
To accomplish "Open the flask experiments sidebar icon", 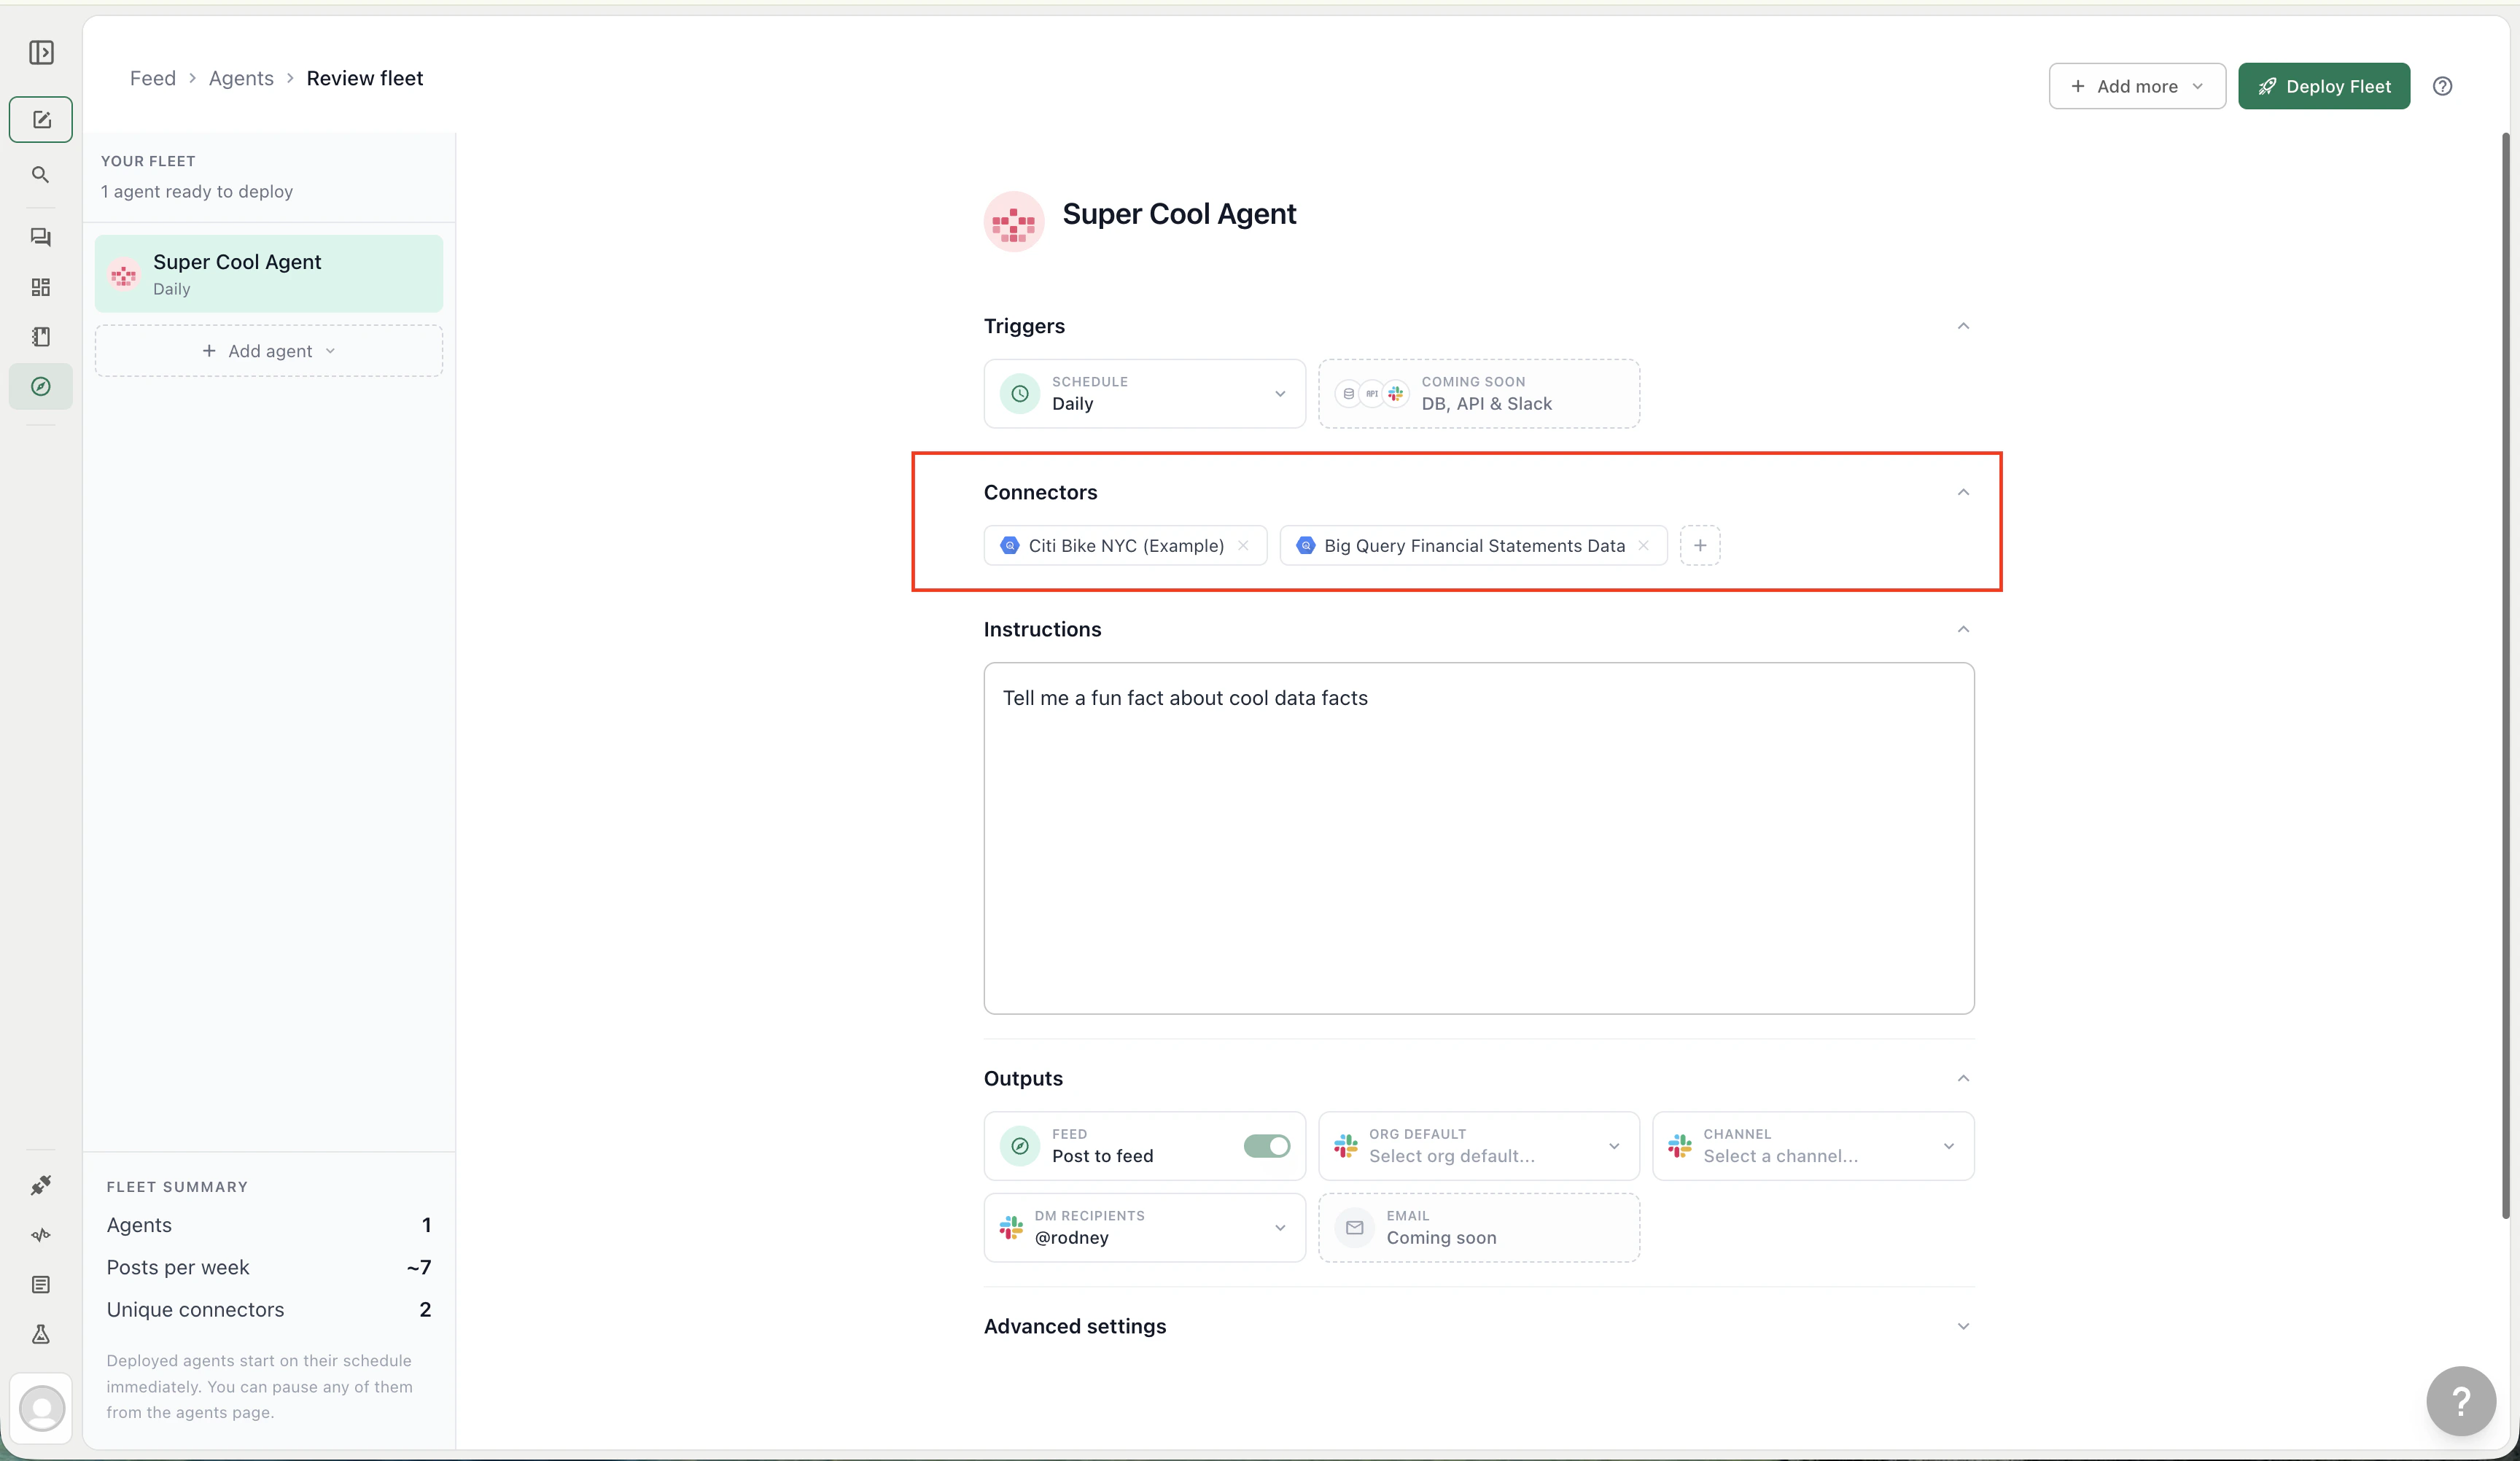I will pyautogui.click(x=41, y=1334).
